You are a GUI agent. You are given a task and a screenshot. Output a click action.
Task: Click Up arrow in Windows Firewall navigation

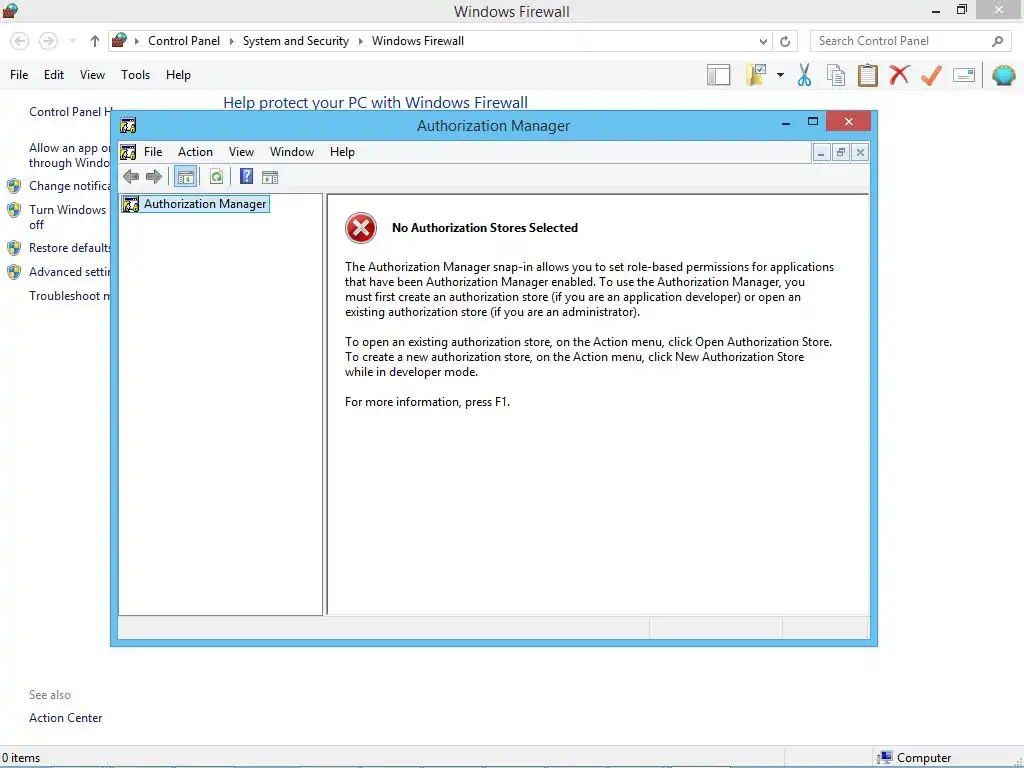(95, 41)
